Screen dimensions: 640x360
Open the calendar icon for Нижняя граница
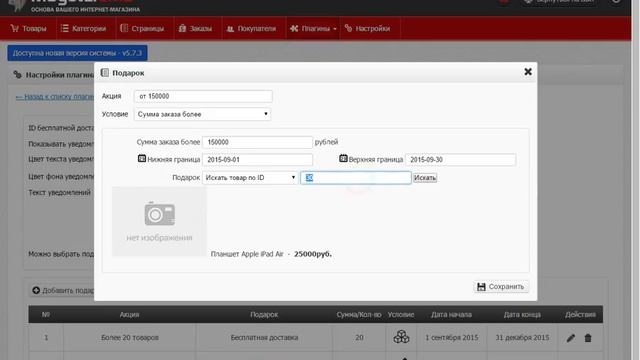[x=142, y=158]
